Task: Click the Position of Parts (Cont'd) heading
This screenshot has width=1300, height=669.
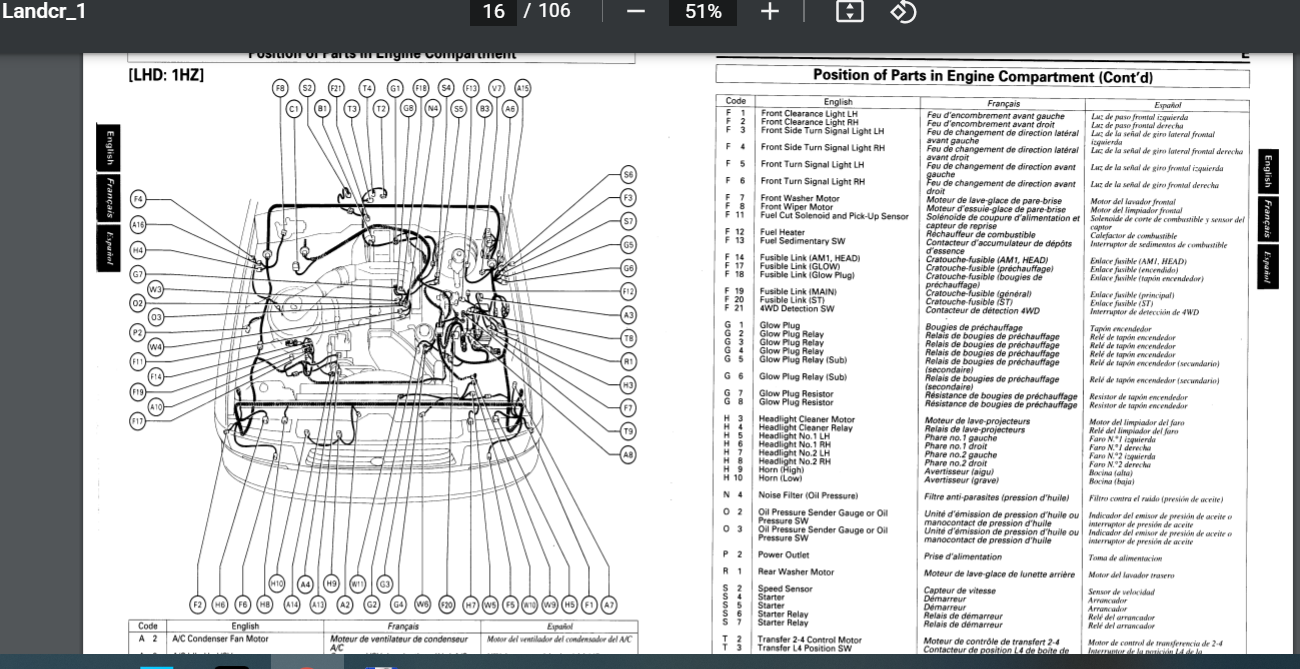Action: click(982, 76)
